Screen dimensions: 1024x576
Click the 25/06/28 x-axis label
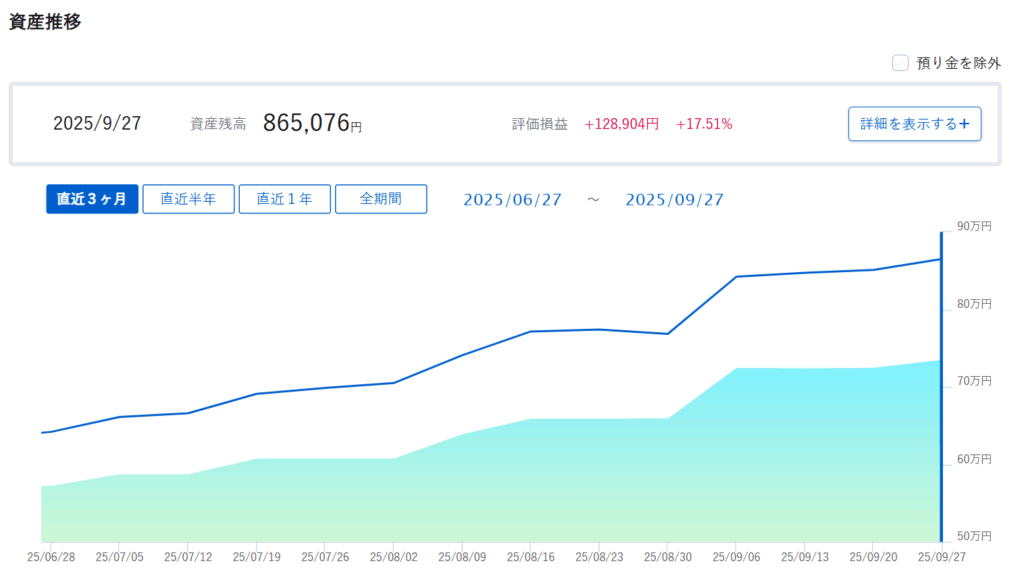(49, 556)
